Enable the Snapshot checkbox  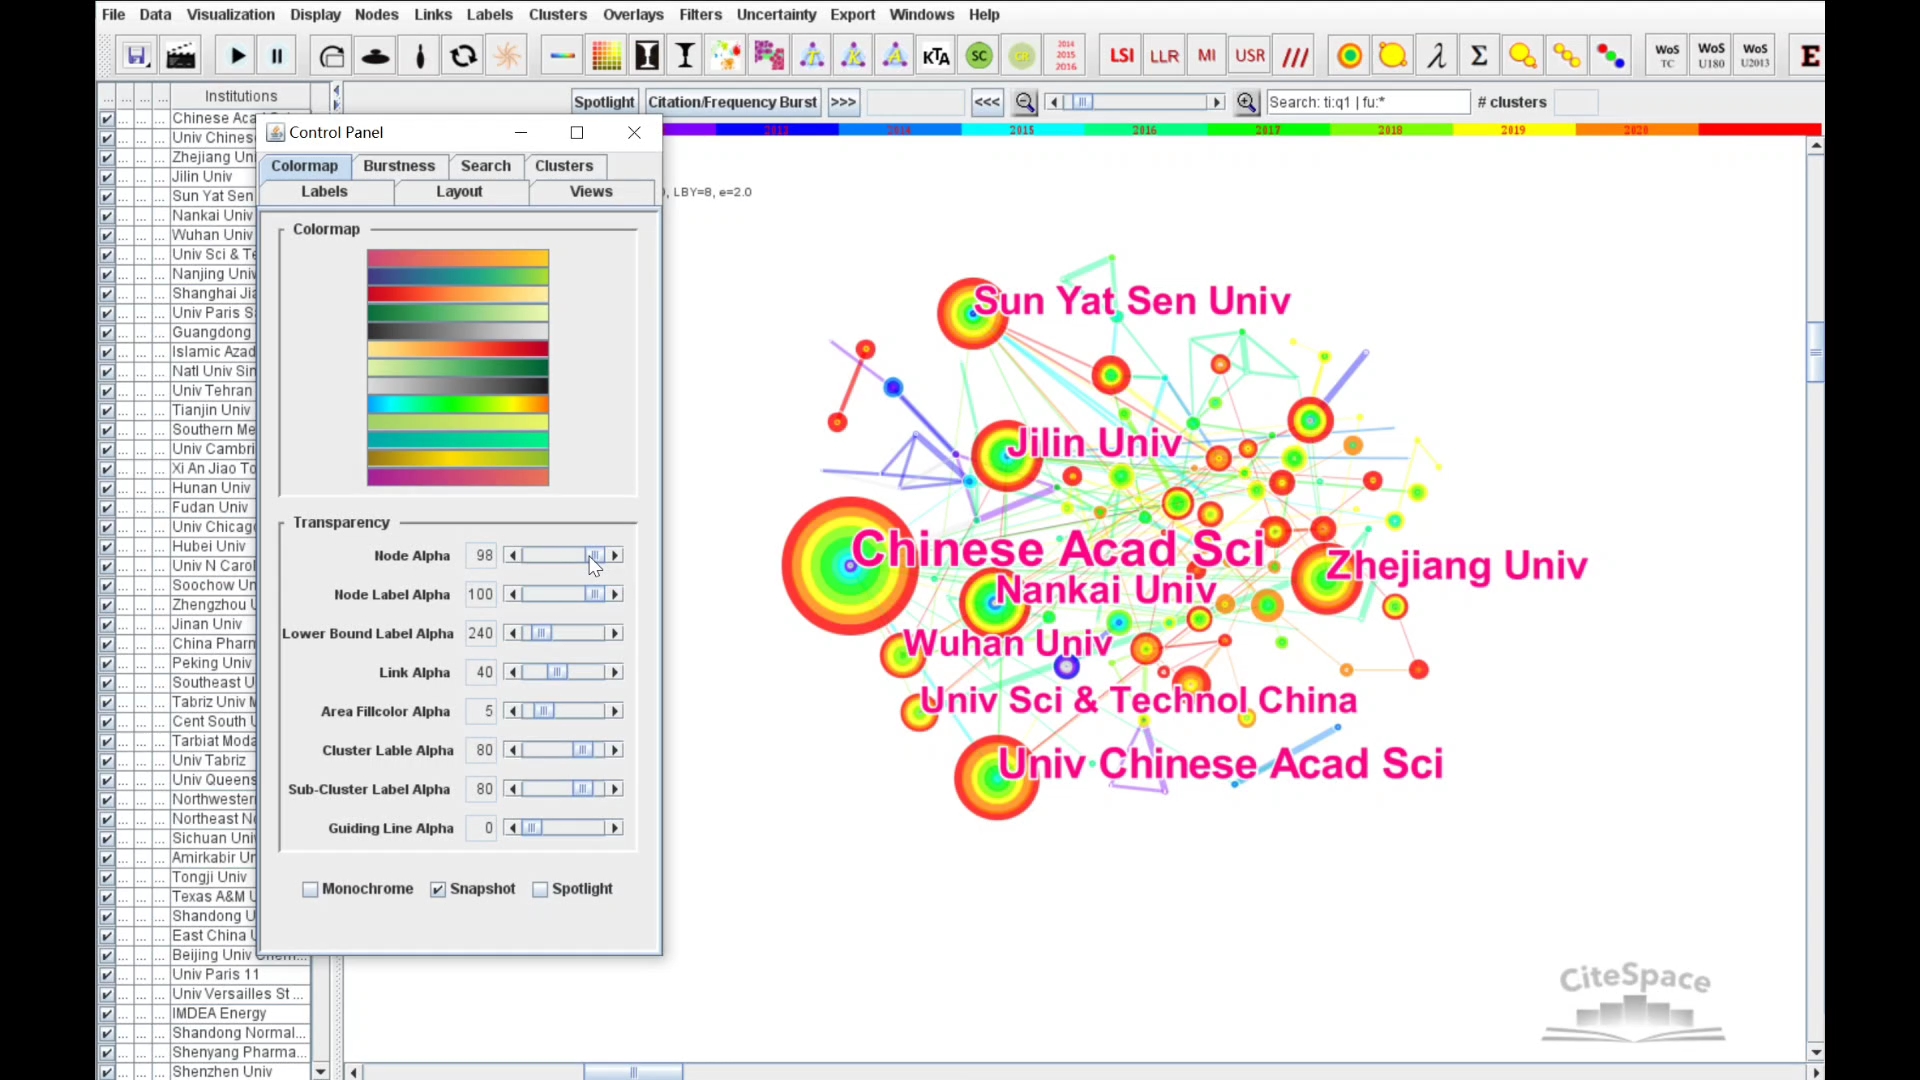click(x=439, y=889)
